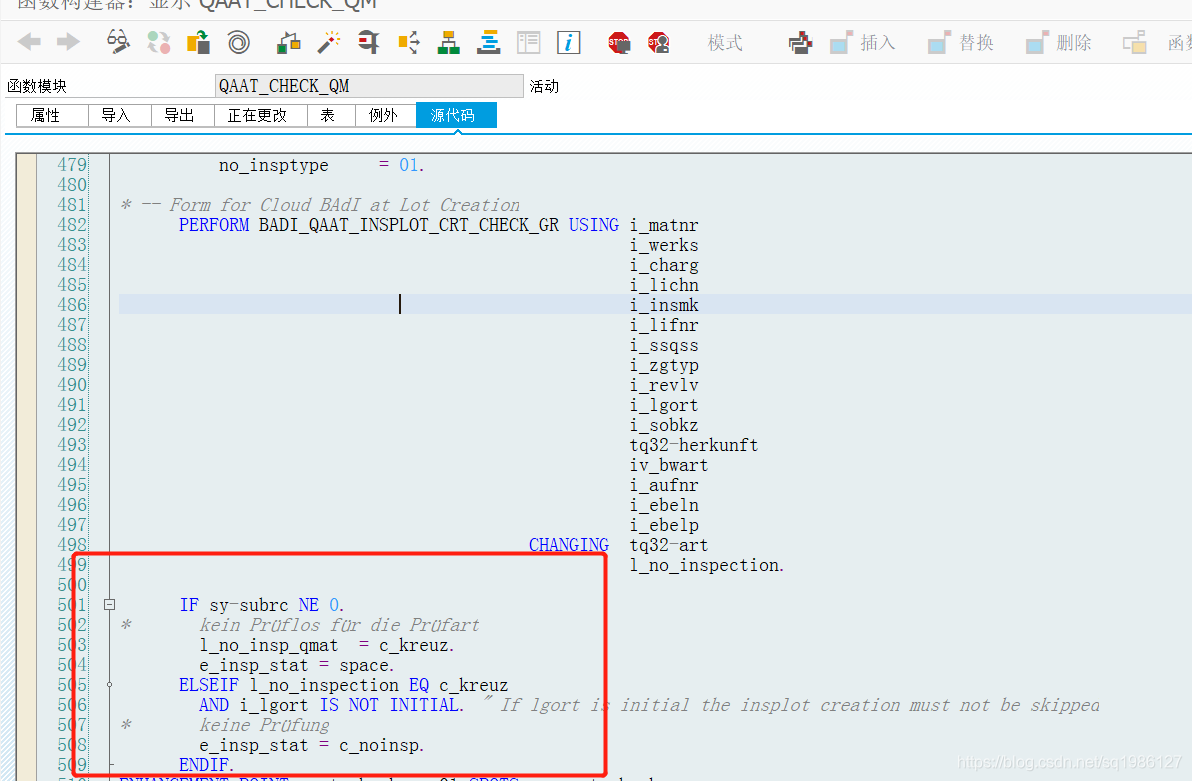Image resolution: width=1192 pixels, height=781 pixels.
Task: Click the CHANGING keyword
Action: point(569,545)
